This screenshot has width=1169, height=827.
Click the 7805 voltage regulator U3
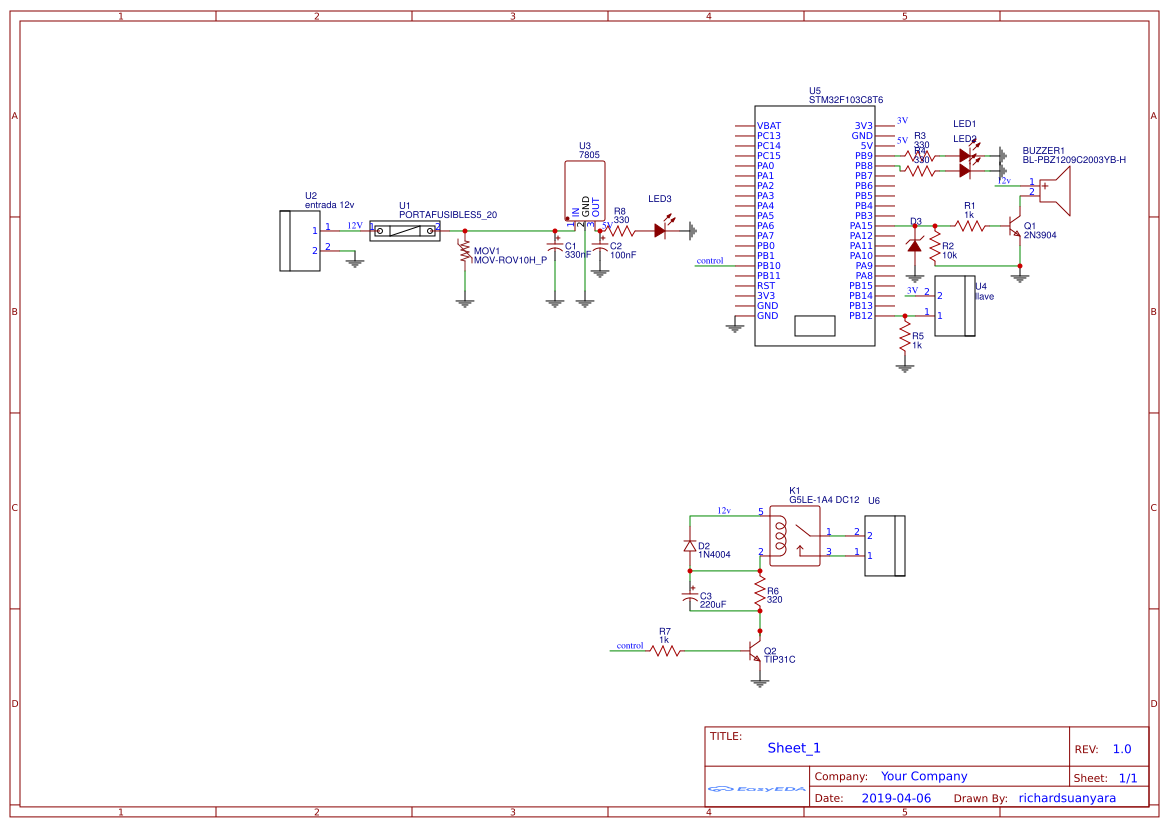pos(584,190)
